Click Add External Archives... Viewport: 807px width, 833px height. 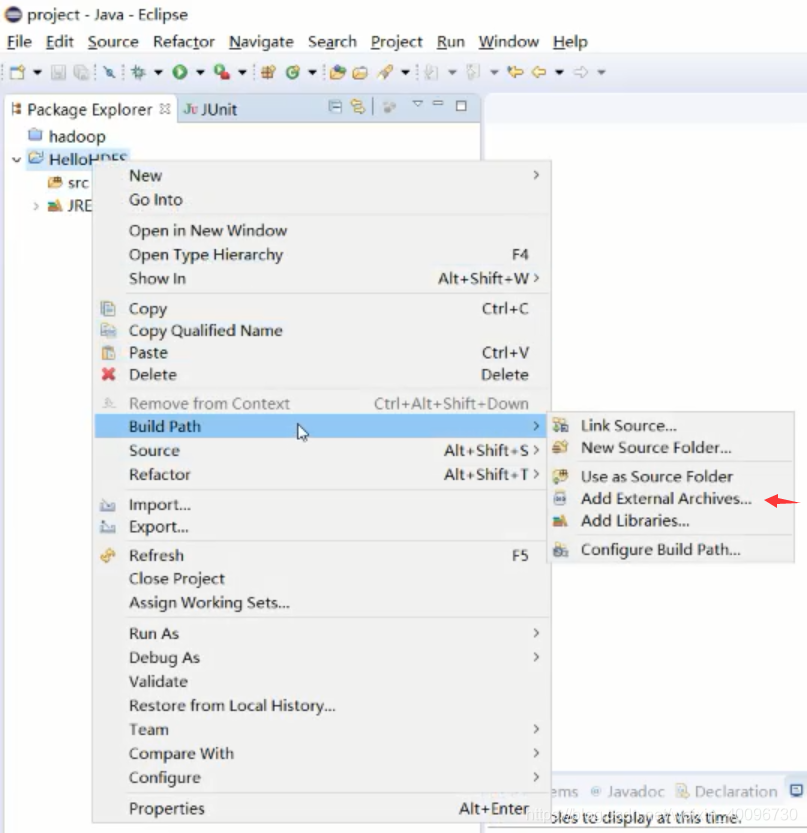pos(671,499)
